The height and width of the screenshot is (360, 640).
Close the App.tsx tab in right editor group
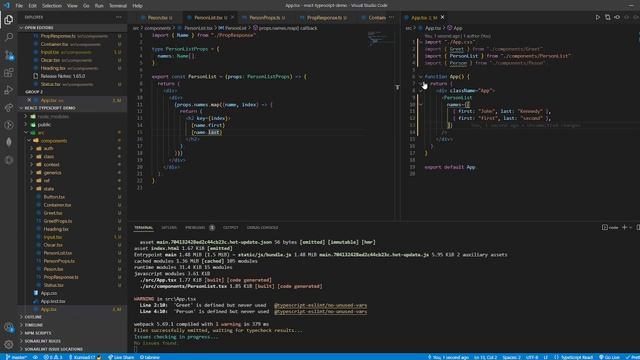[442, 18]
